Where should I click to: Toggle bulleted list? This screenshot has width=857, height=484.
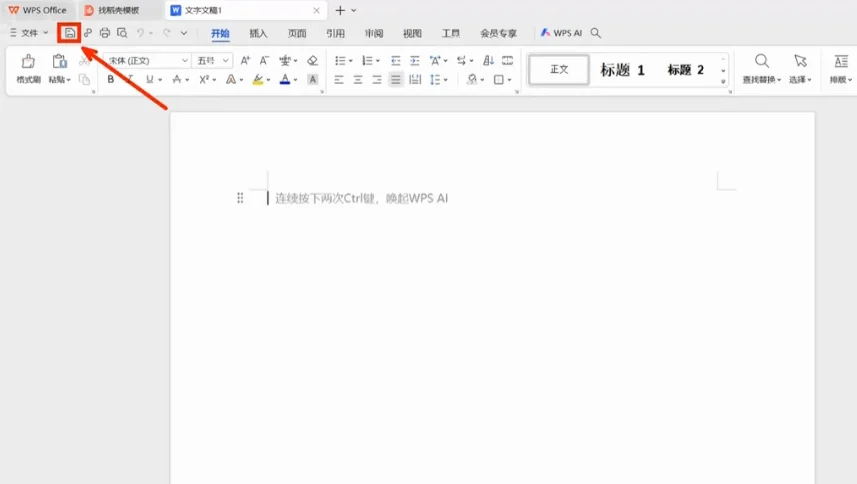[x=340, y=61]
